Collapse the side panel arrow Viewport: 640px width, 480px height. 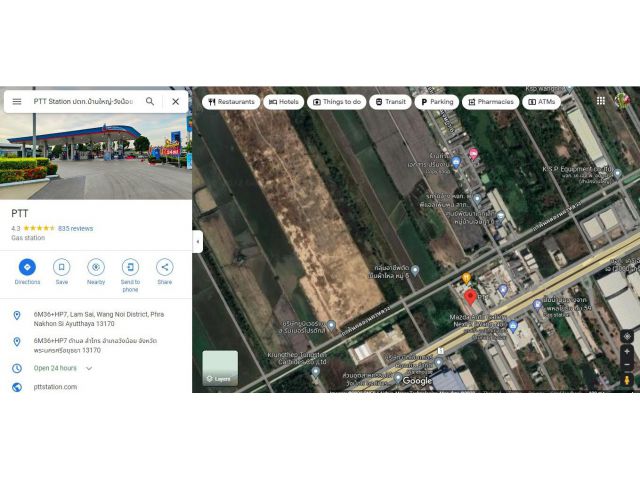tap(198, 242)
